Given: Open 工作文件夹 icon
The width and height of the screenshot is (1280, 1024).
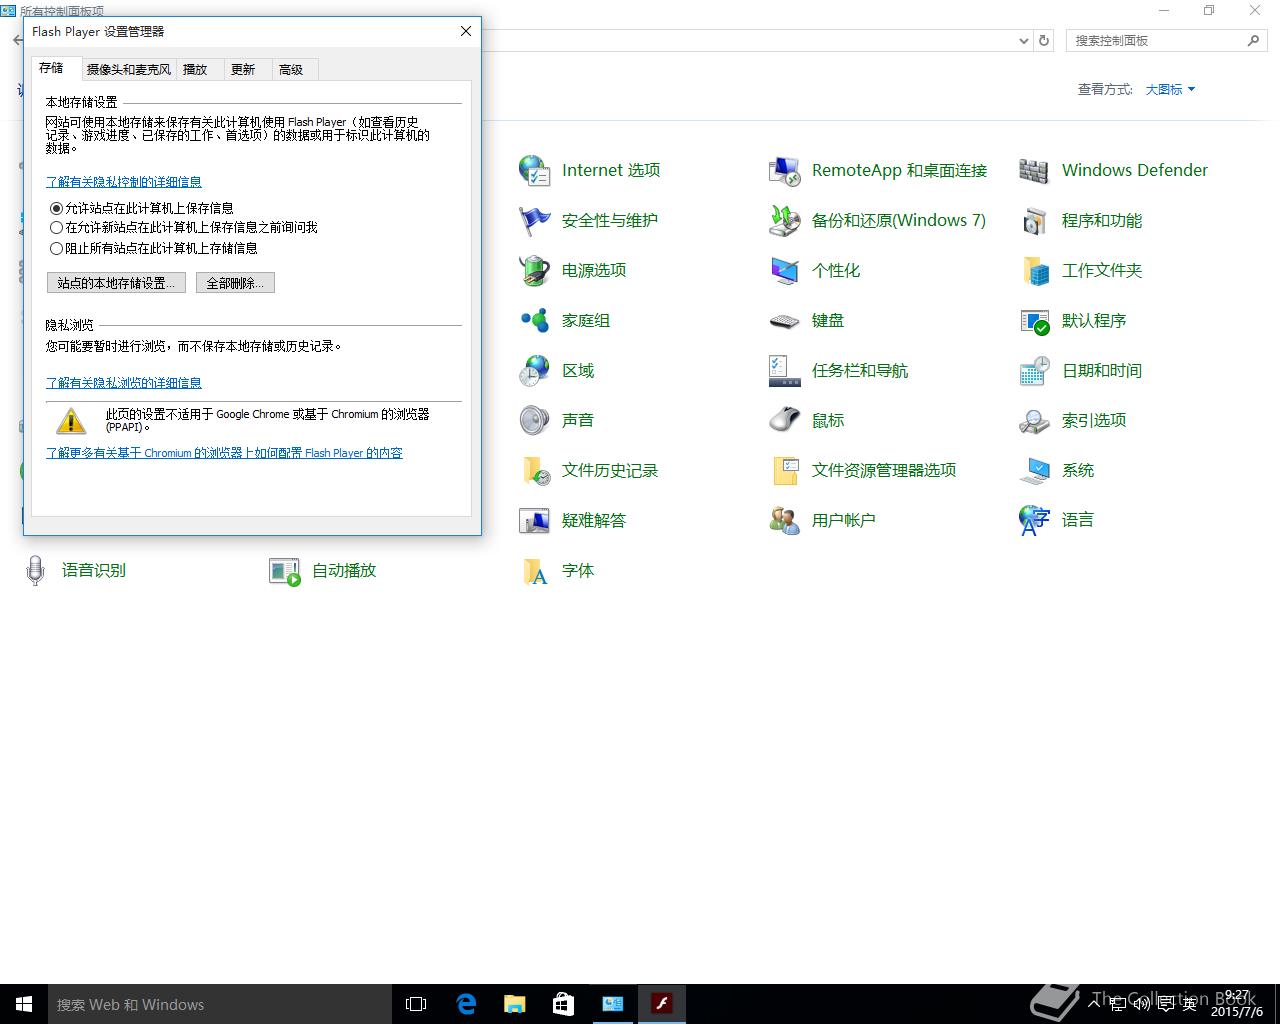Looking at the screenshot, I should (1034, 270).
